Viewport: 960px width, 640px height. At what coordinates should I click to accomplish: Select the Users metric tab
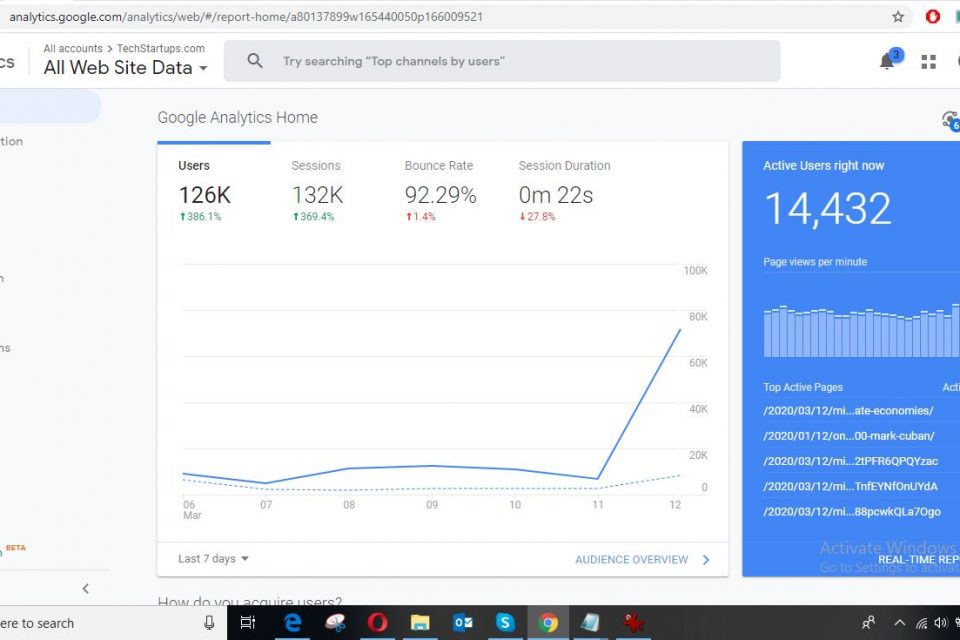pyautogui.click(x=194, y=166)
